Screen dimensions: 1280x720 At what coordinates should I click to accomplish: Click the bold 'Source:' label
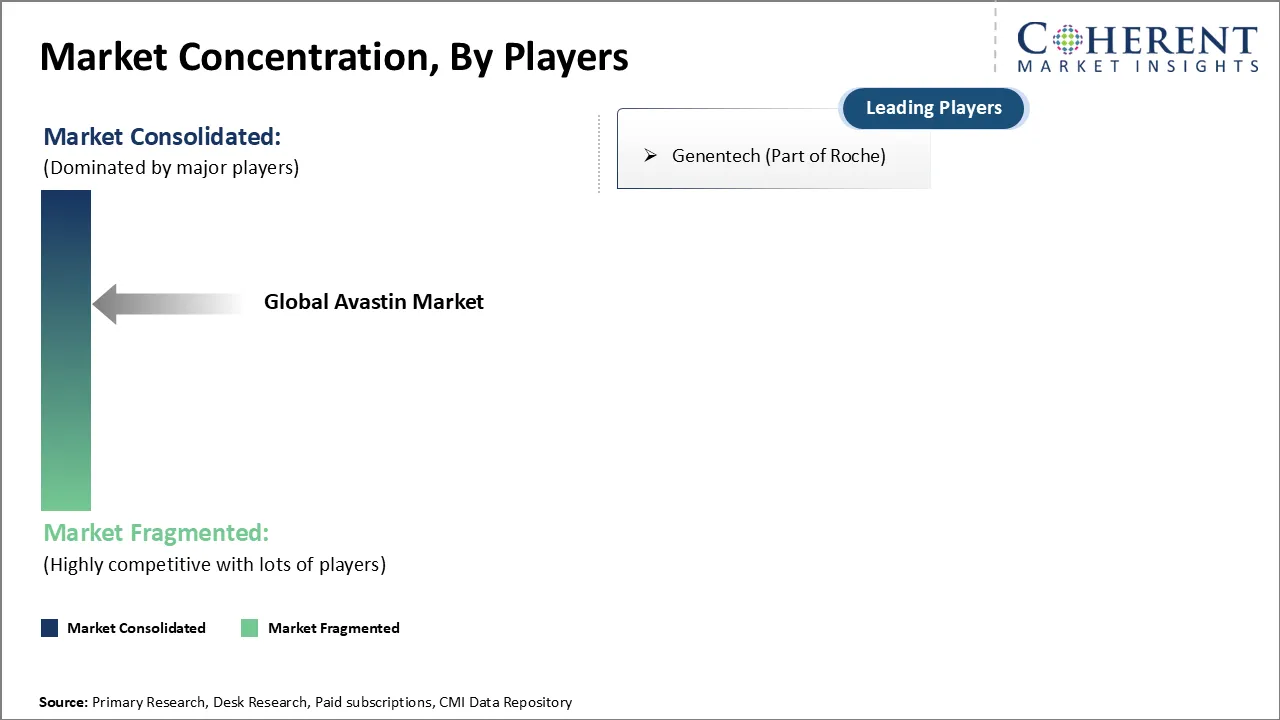coord(63,702)
